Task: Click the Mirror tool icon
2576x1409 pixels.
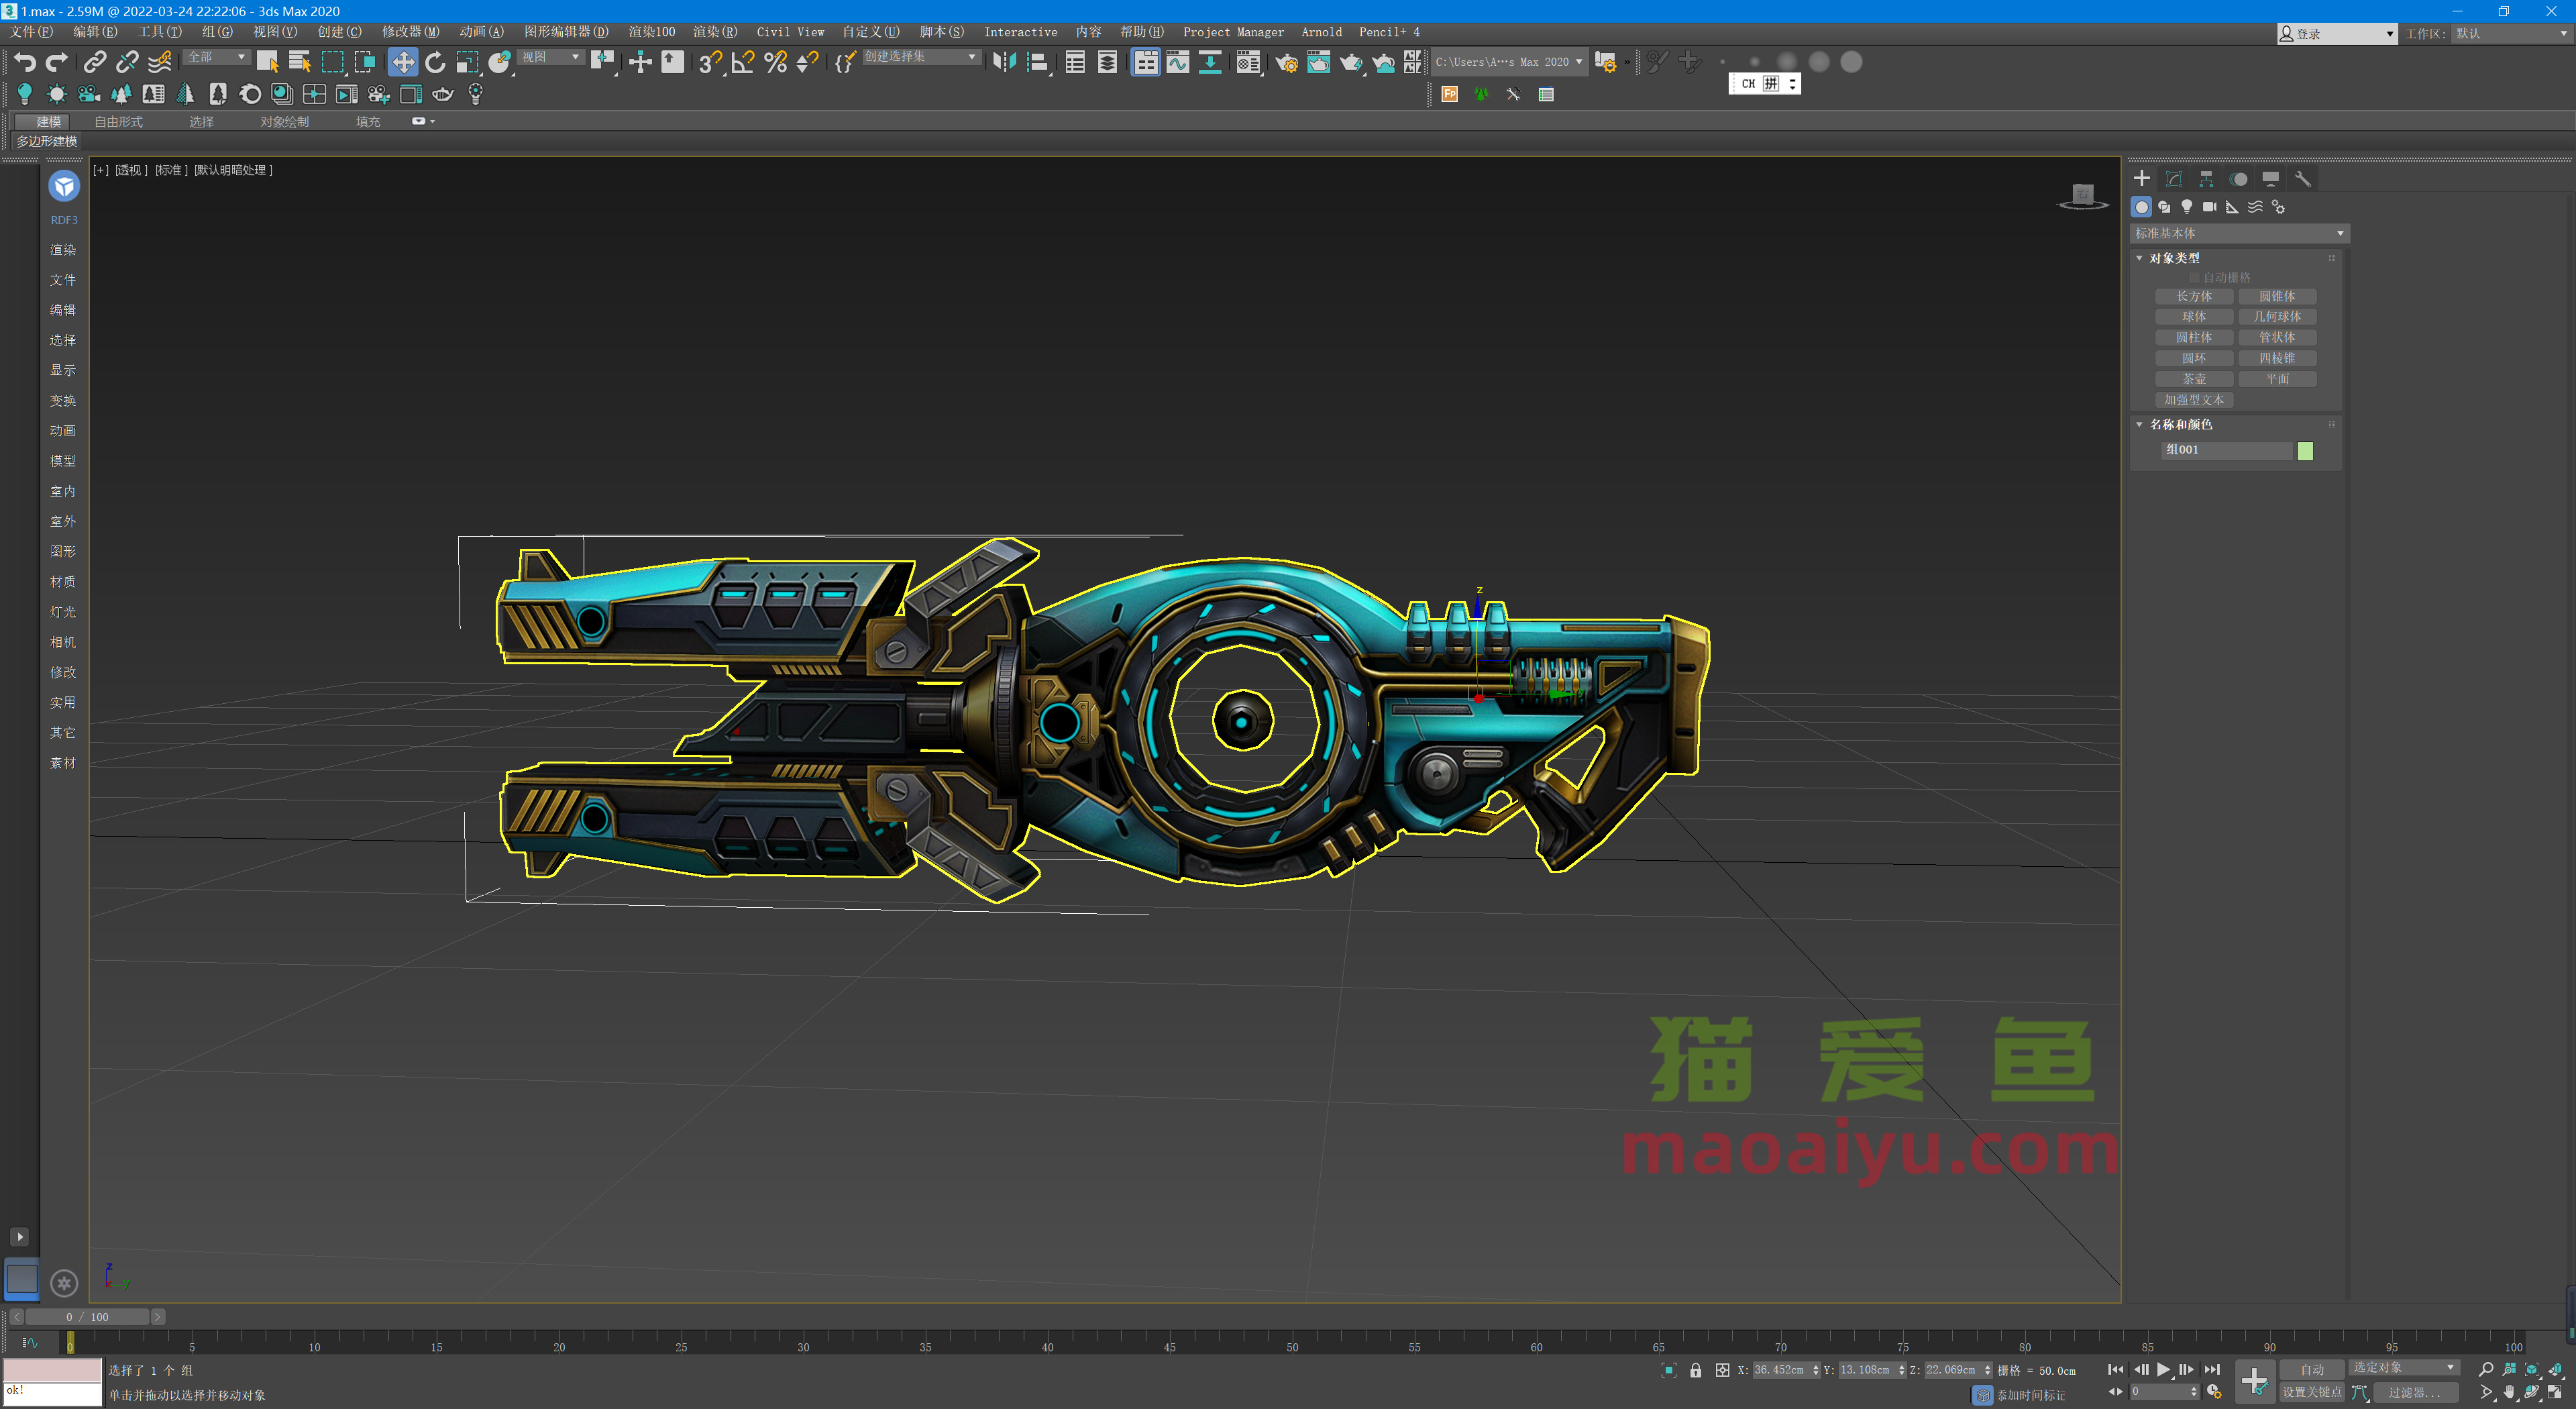Action: [x=1004, y=62]
